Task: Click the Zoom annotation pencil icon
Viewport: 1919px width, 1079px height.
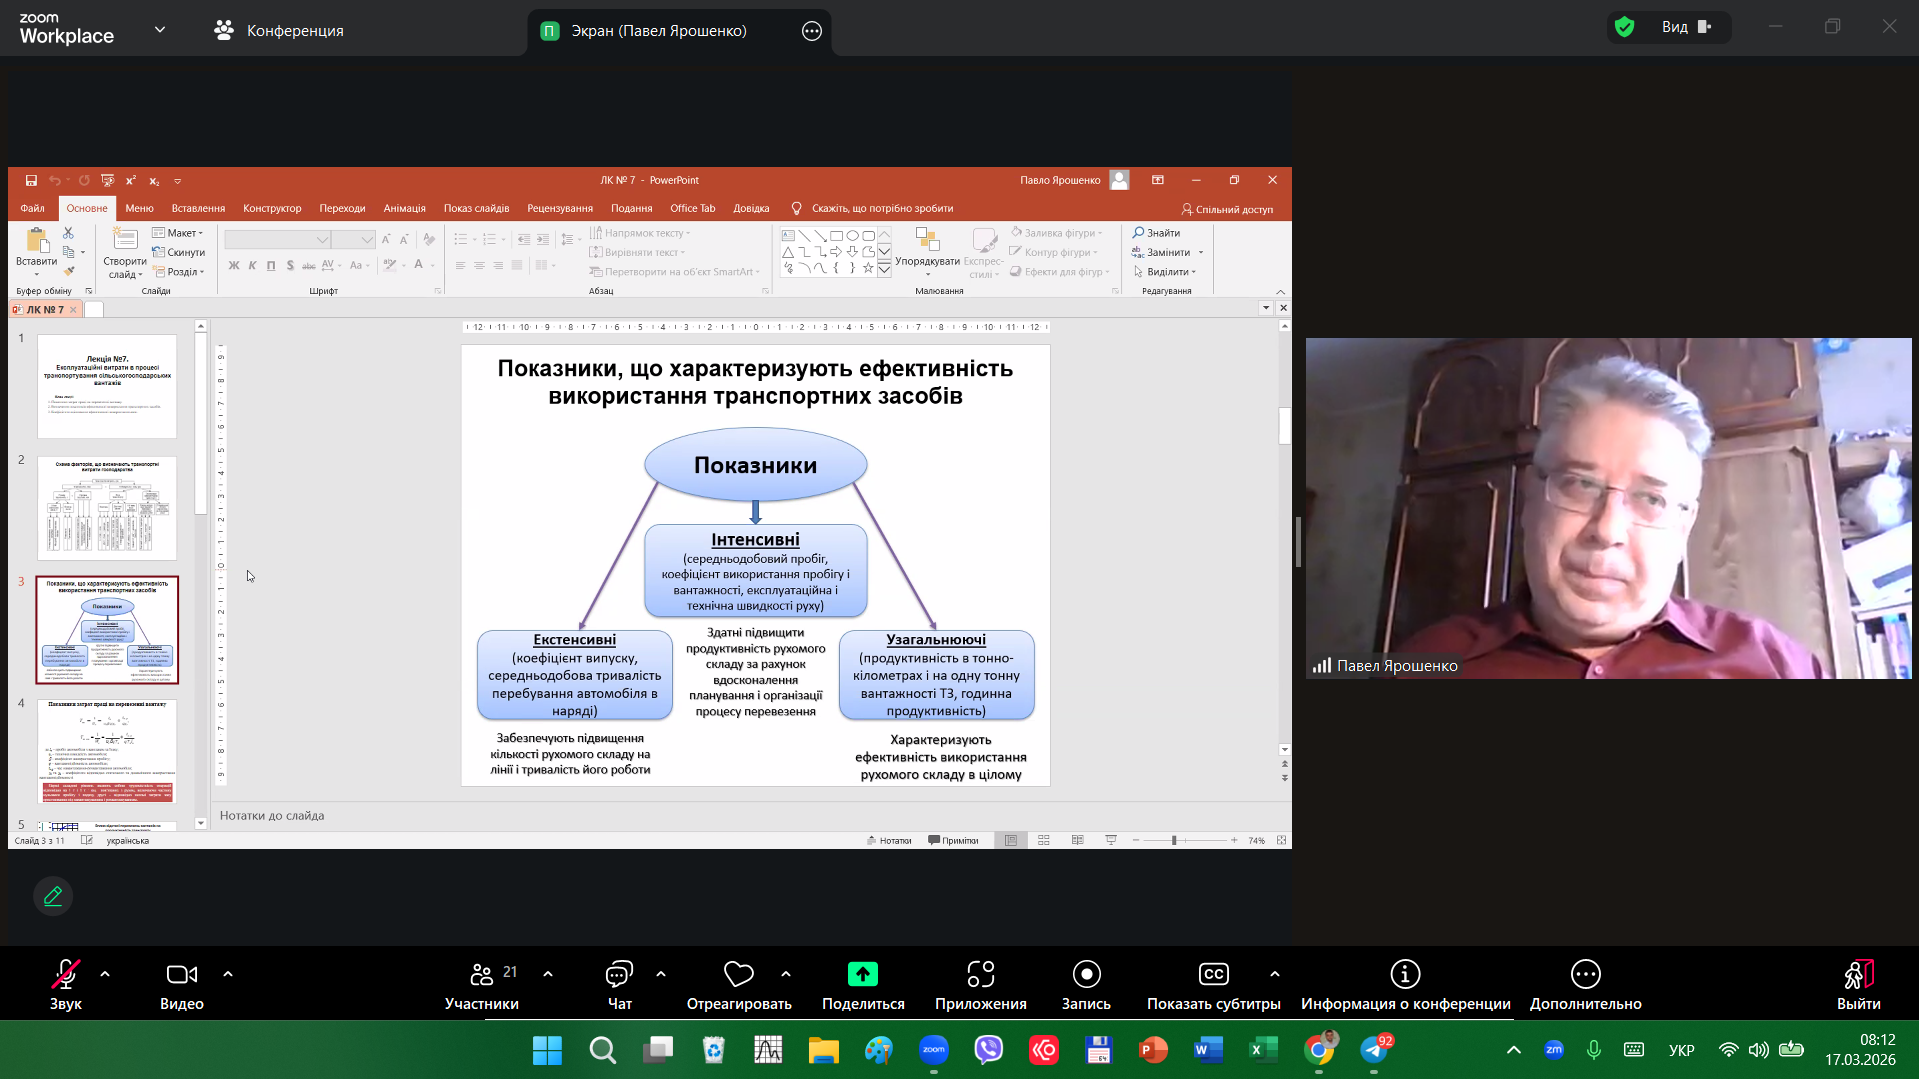Action: 53,896
